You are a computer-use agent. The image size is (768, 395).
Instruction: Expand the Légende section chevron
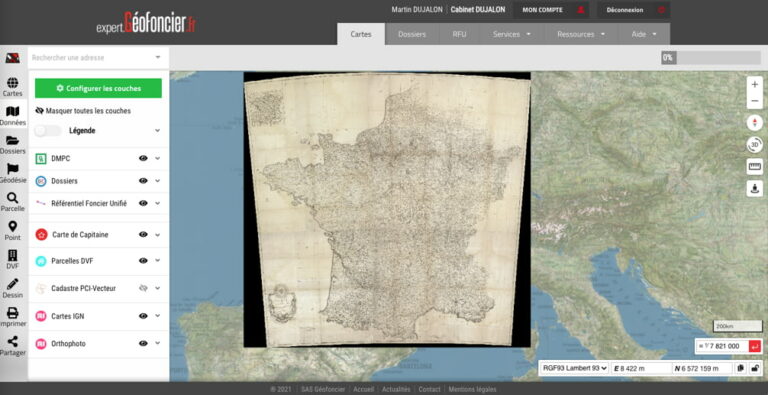pos(158,130)
